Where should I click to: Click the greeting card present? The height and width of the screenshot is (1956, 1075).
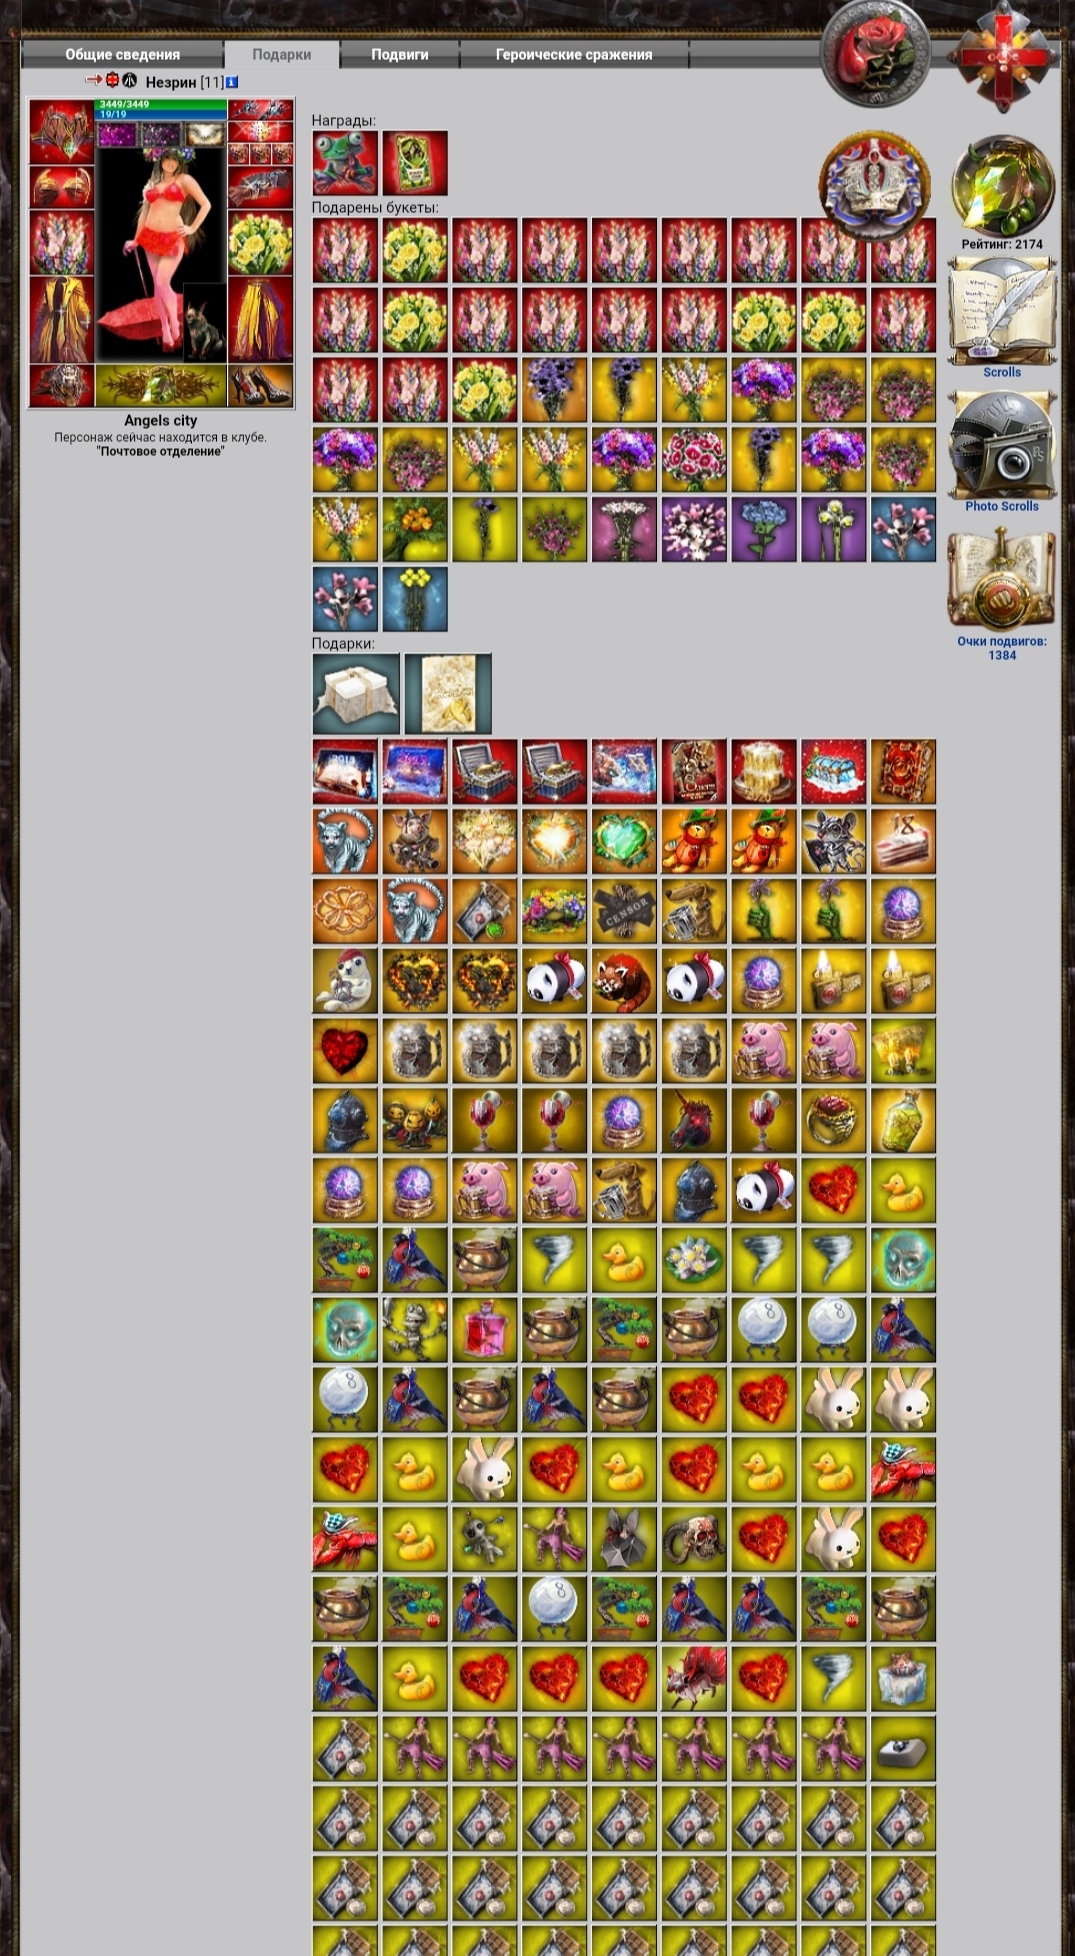[448, 694]
